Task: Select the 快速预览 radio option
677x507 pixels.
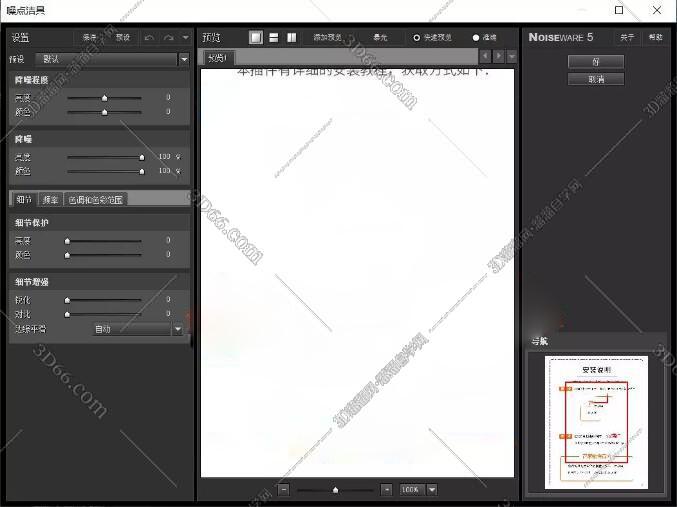Action: click(x=417, y=37)
